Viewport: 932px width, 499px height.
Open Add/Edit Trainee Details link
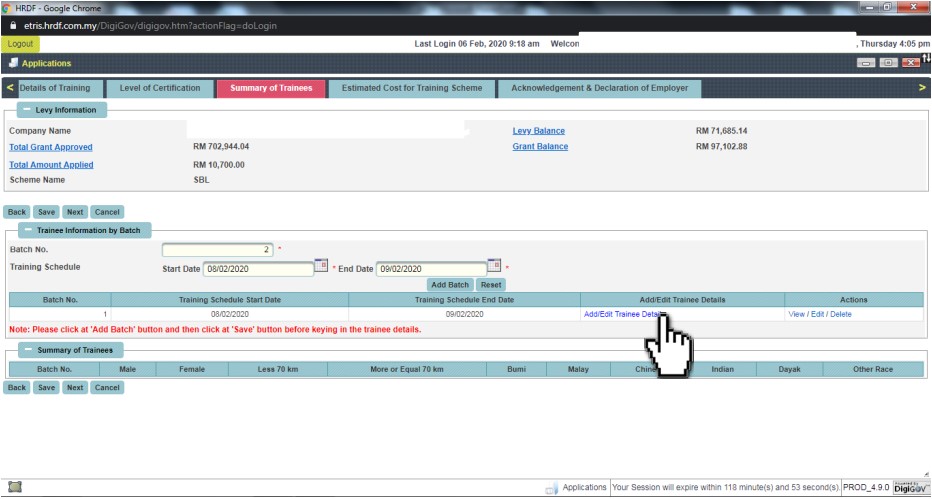[x=621, y=314]
